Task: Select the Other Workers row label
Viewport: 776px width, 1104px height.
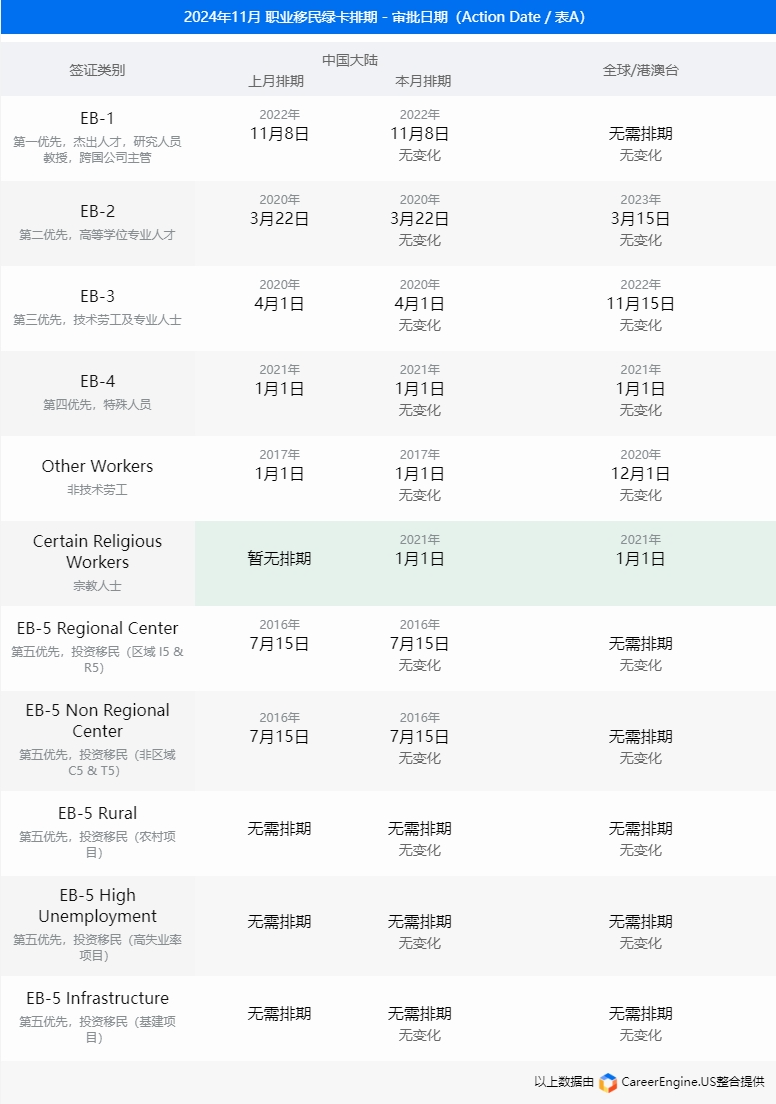Action: pyautogui.click(x=97, y=466)
